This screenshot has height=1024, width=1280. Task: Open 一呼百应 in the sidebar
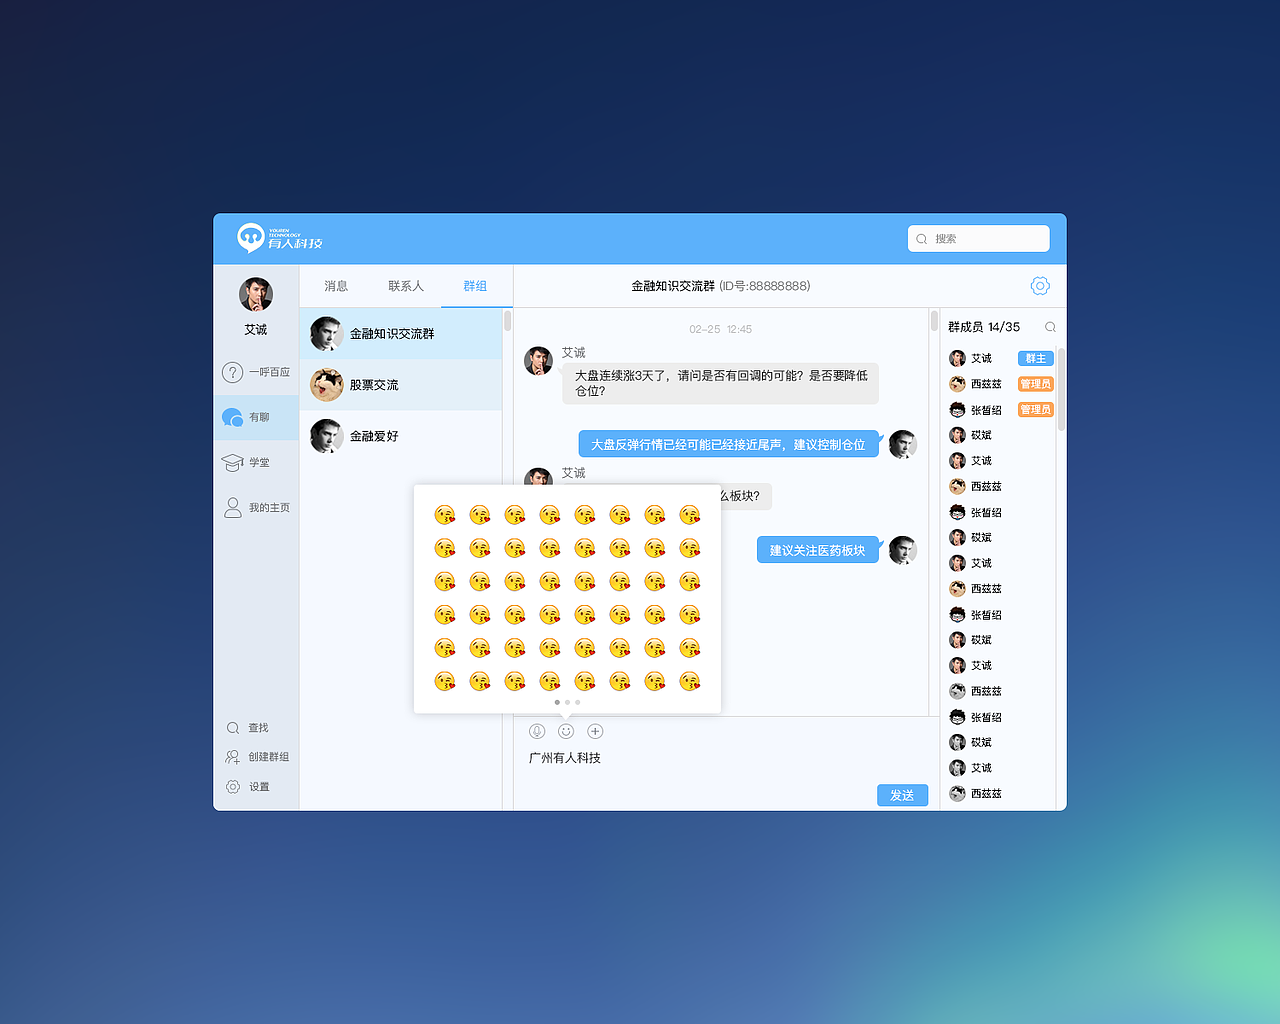coord(256,372)
